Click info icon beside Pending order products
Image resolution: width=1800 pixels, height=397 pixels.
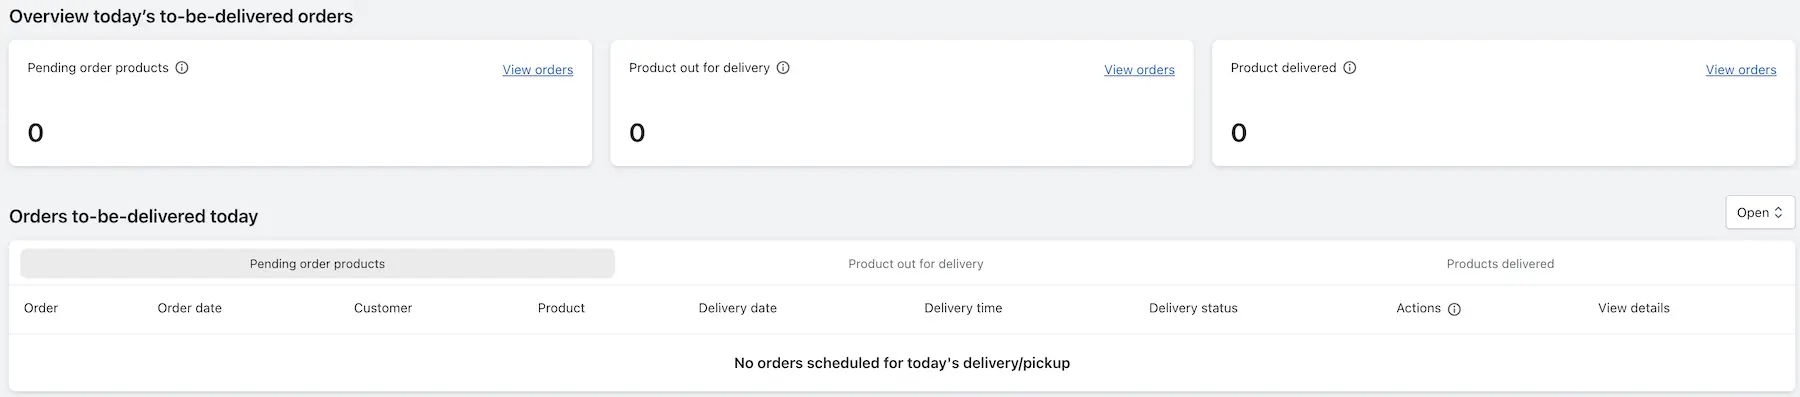[182, 68]
